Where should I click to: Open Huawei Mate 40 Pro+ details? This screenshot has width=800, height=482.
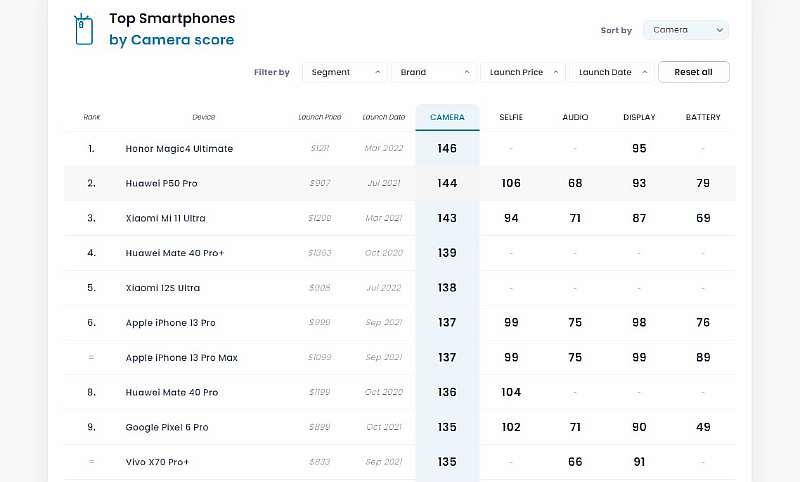pyautogui.click(x=175, y=253)
